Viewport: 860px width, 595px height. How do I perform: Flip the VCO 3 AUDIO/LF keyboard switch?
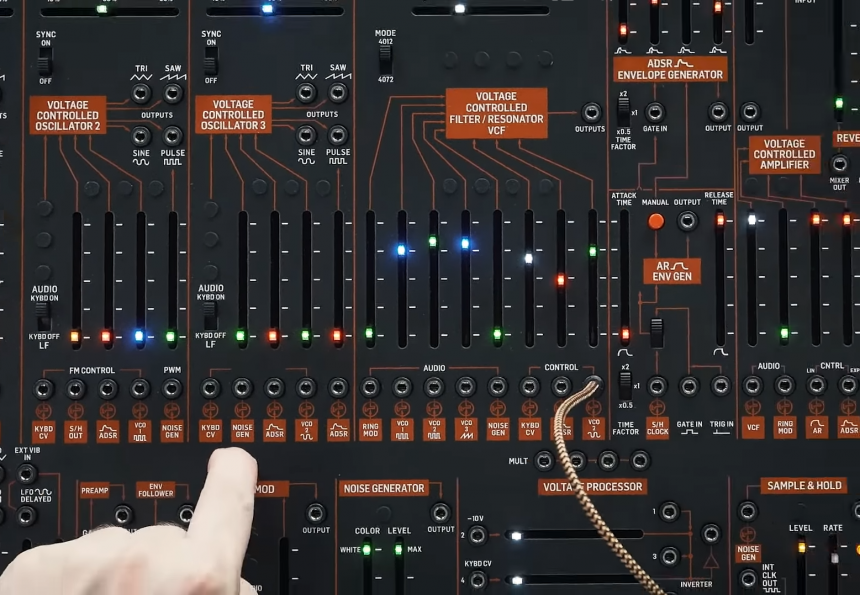211,315
